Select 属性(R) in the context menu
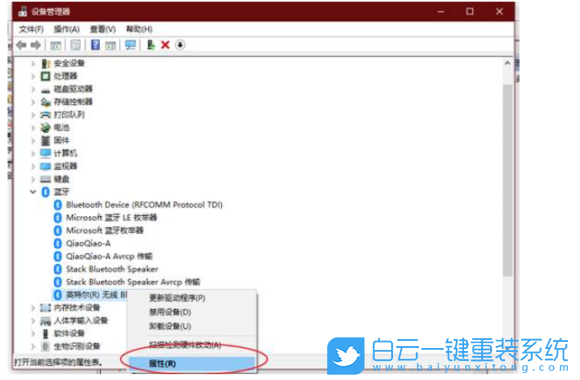Screen dimensions: 580x380 (192, 364)
